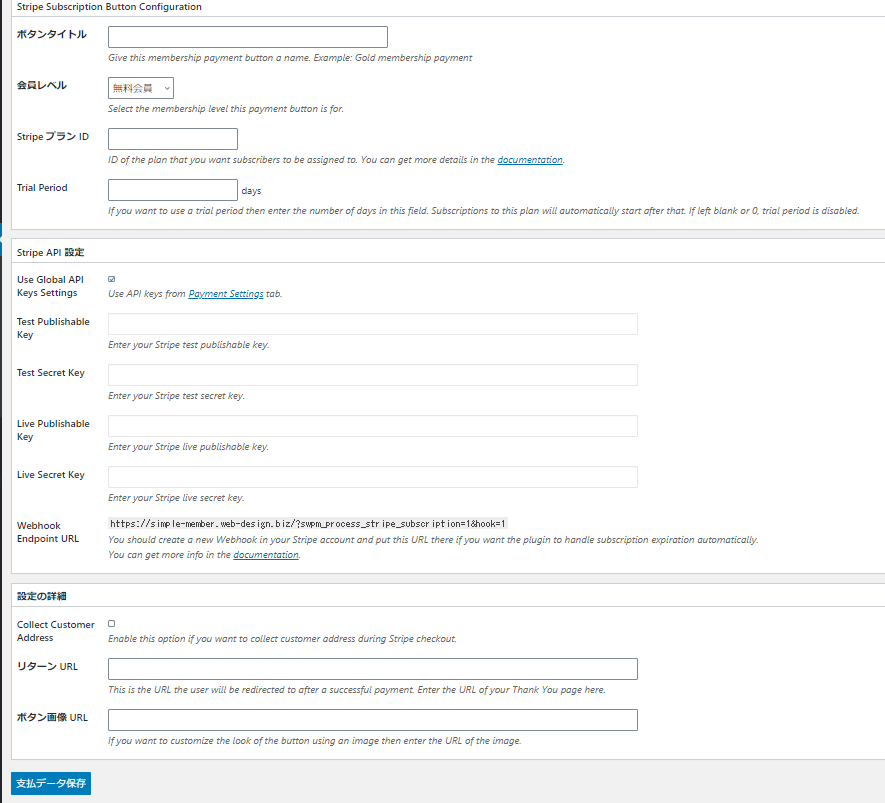Viewport: 885px width, 803px height.
Task: Focus the Stripe プラン ID field
Action: (173, 139)
